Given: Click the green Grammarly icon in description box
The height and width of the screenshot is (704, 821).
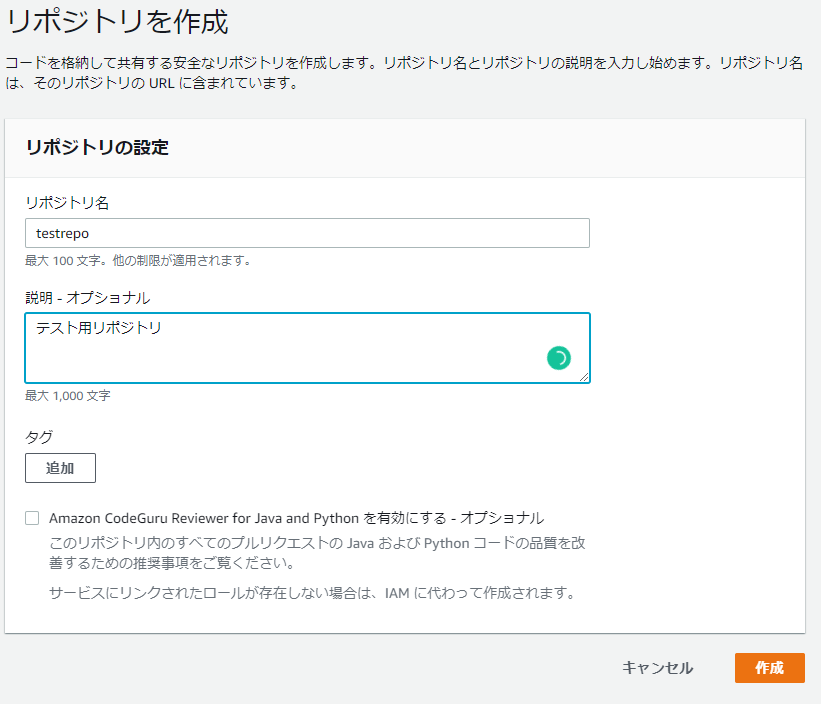Looking at the screenshot, I should [x=559, y=358].
